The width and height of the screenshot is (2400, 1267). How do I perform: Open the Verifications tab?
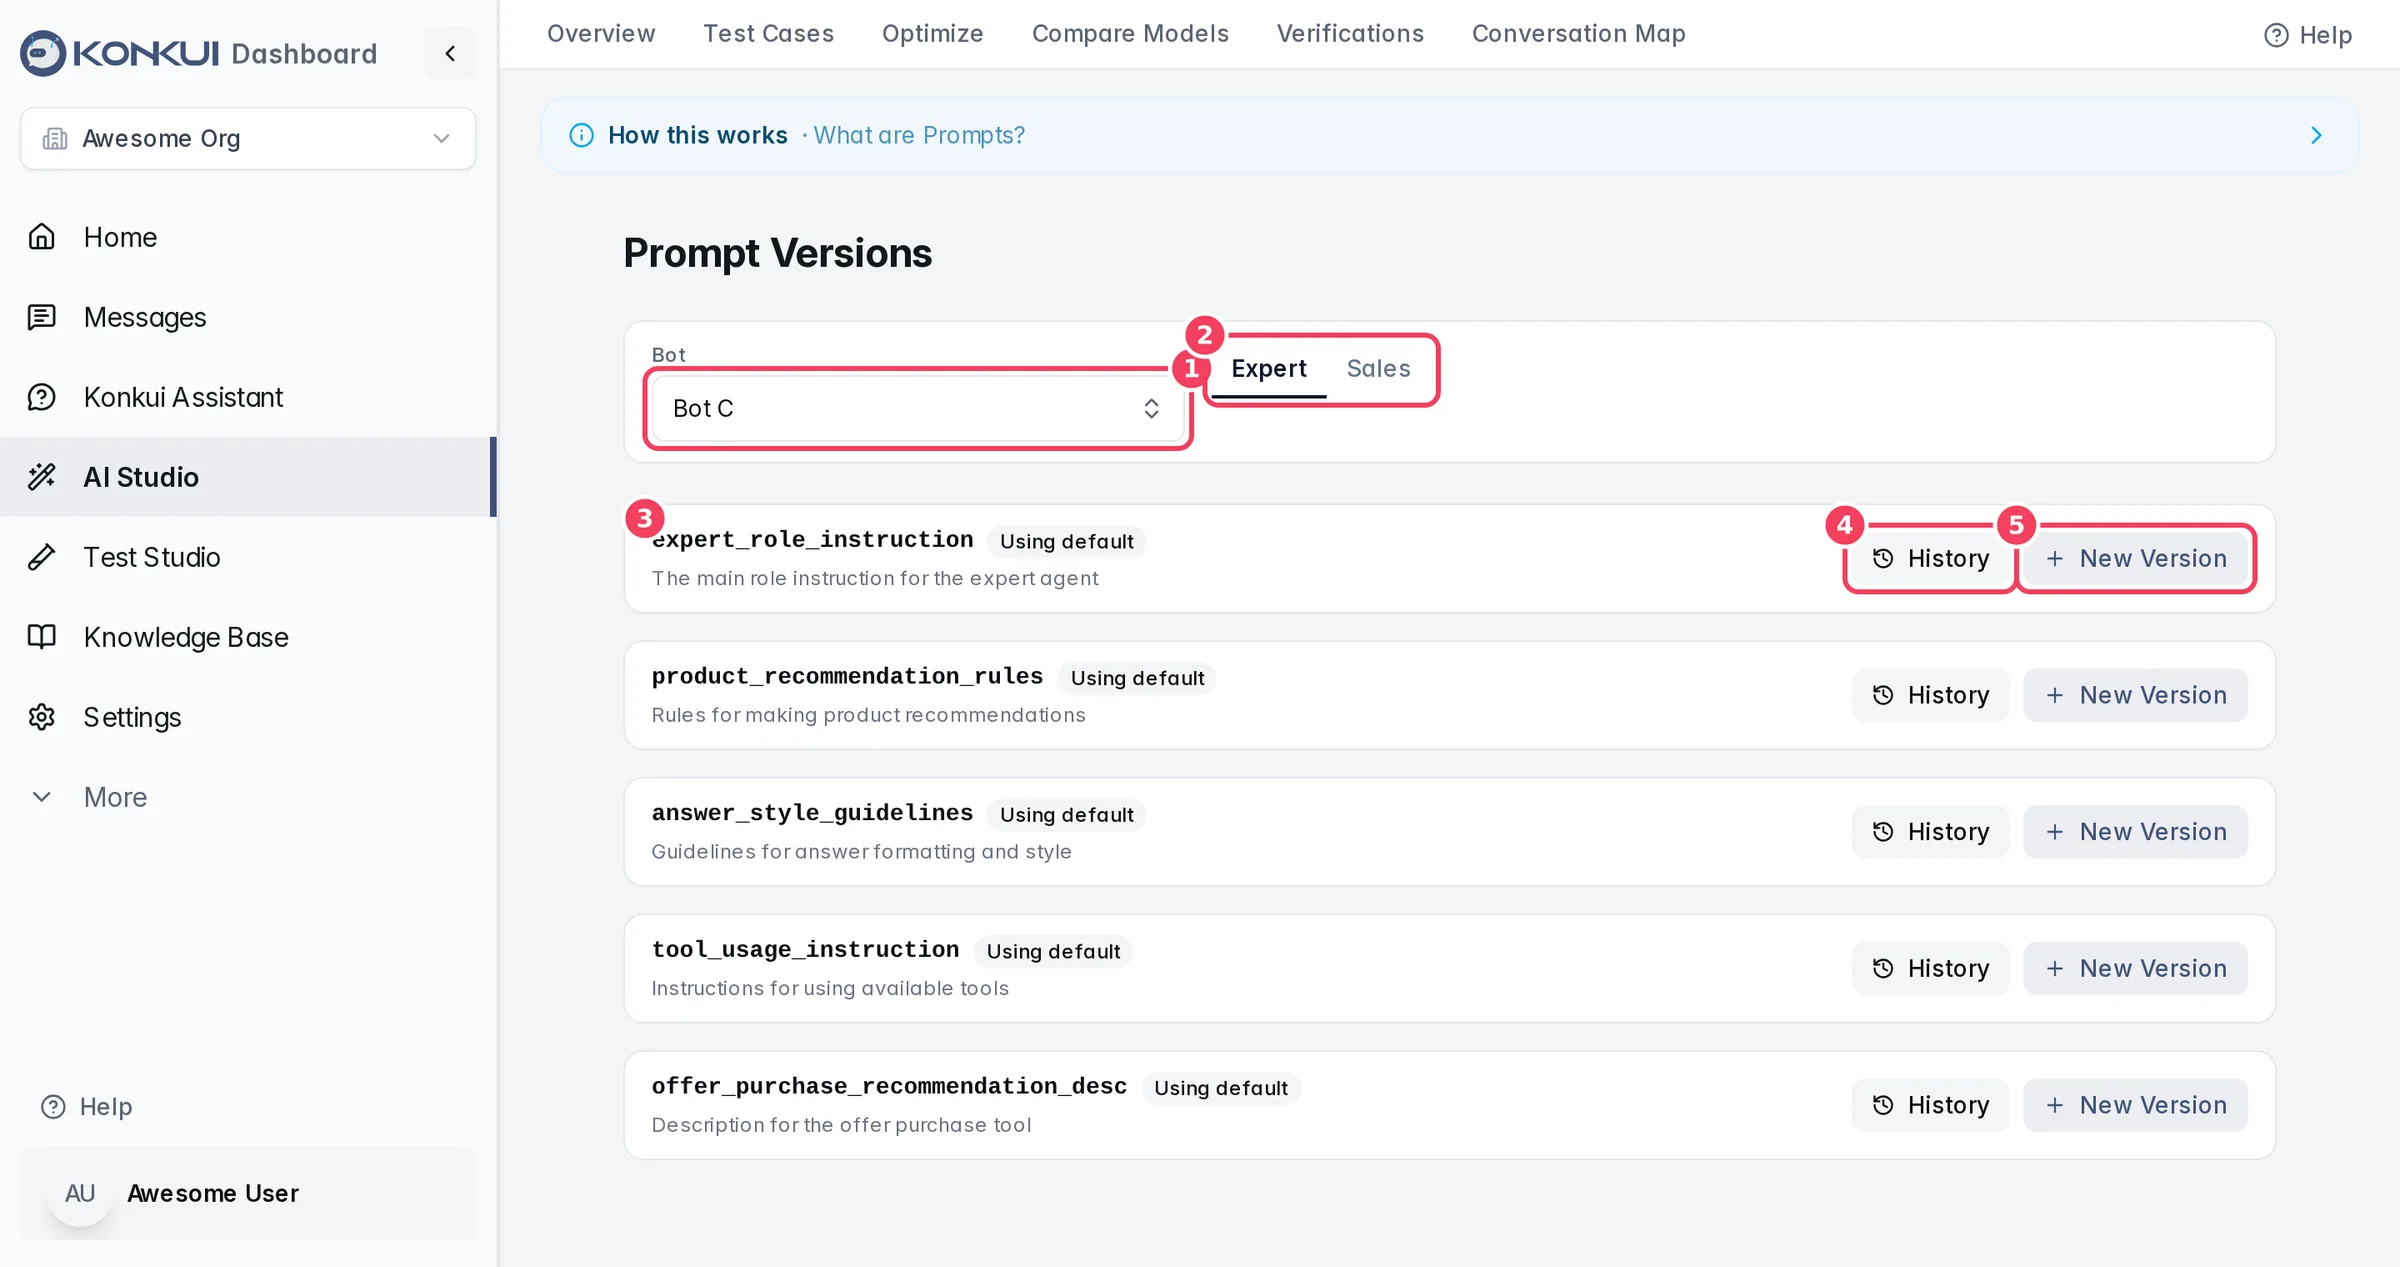coord(1350,34)
